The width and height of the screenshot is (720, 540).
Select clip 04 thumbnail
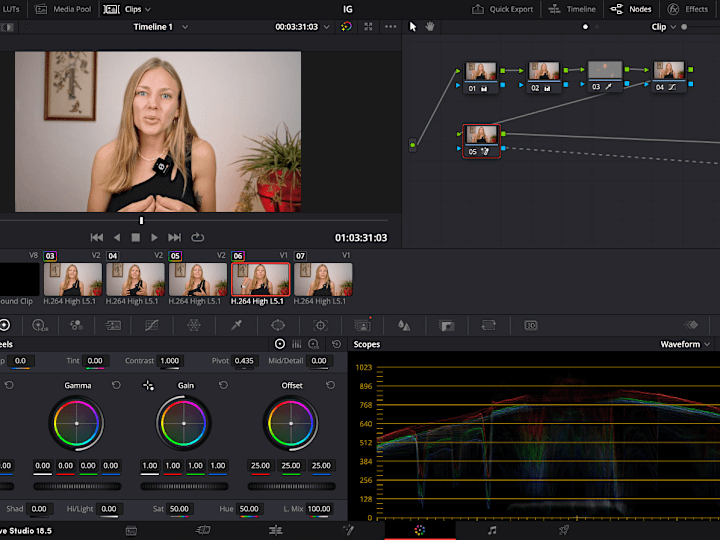[135, 279]
